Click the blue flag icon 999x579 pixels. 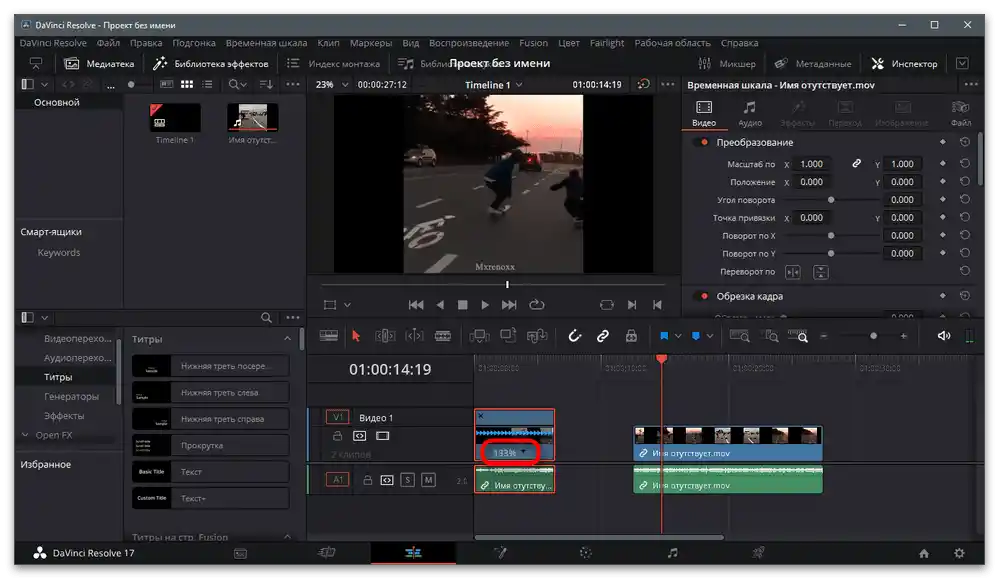[664, 336]
